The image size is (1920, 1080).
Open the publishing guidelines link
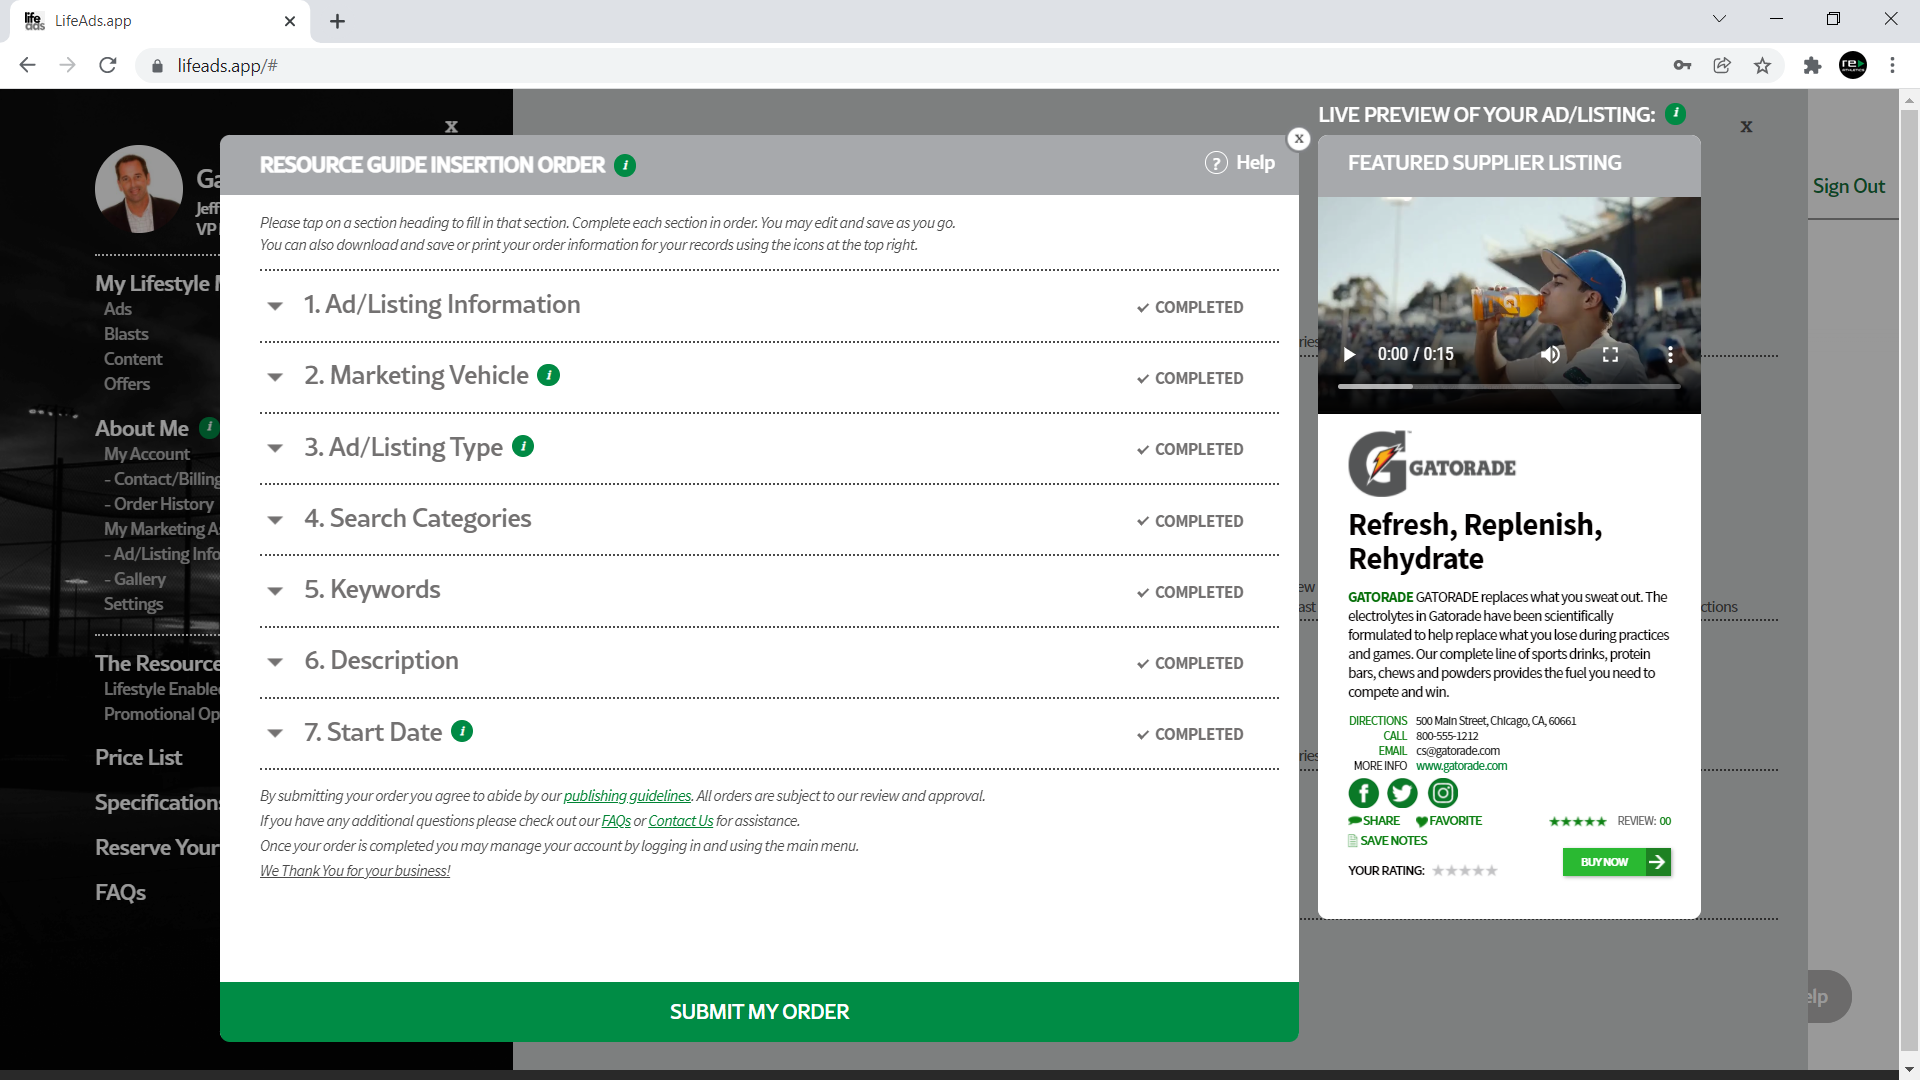(627, 796)
